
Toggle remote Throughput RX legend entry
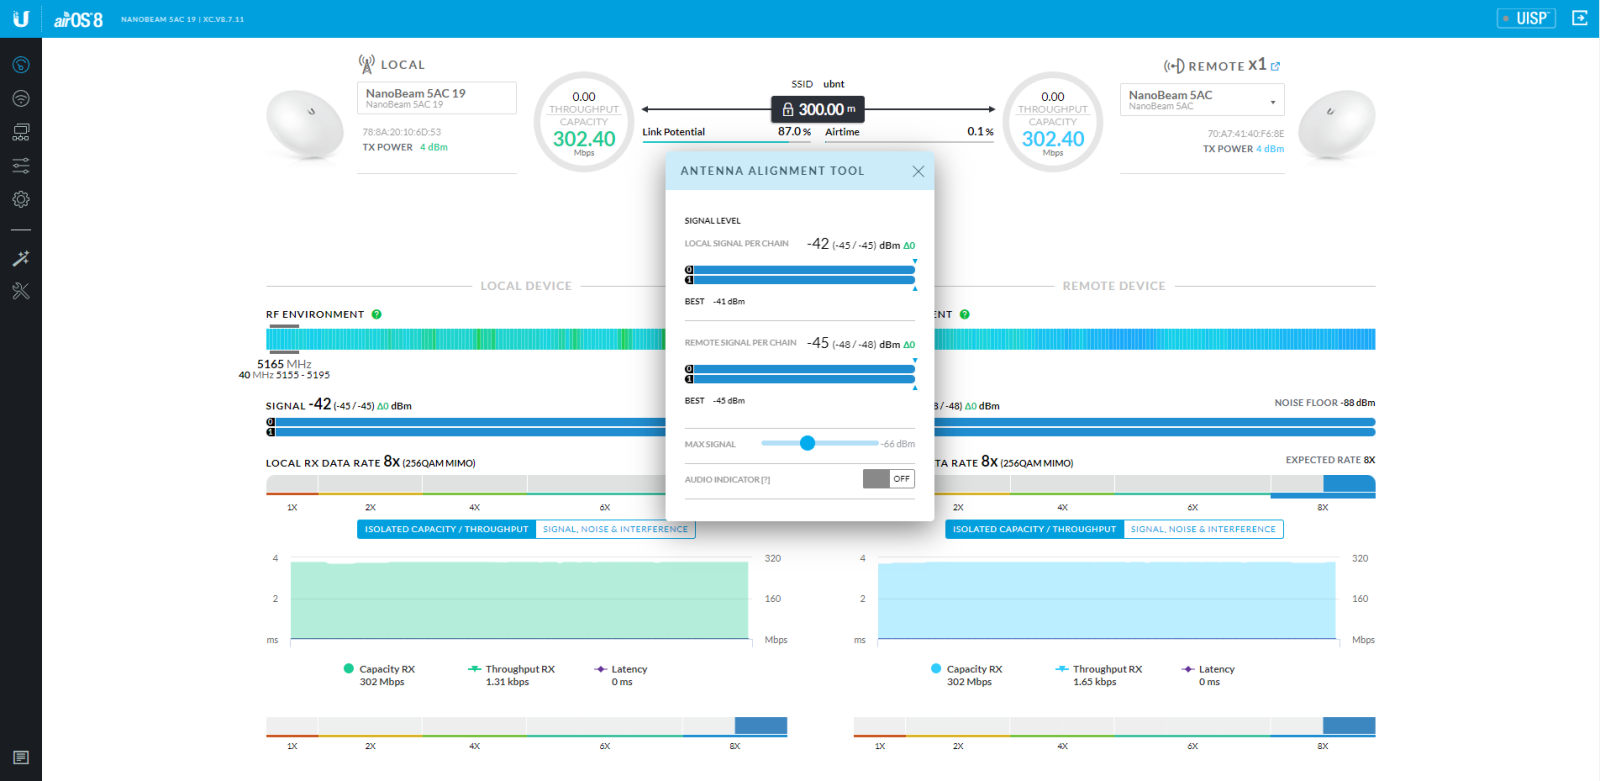(x=1099, y=675)
